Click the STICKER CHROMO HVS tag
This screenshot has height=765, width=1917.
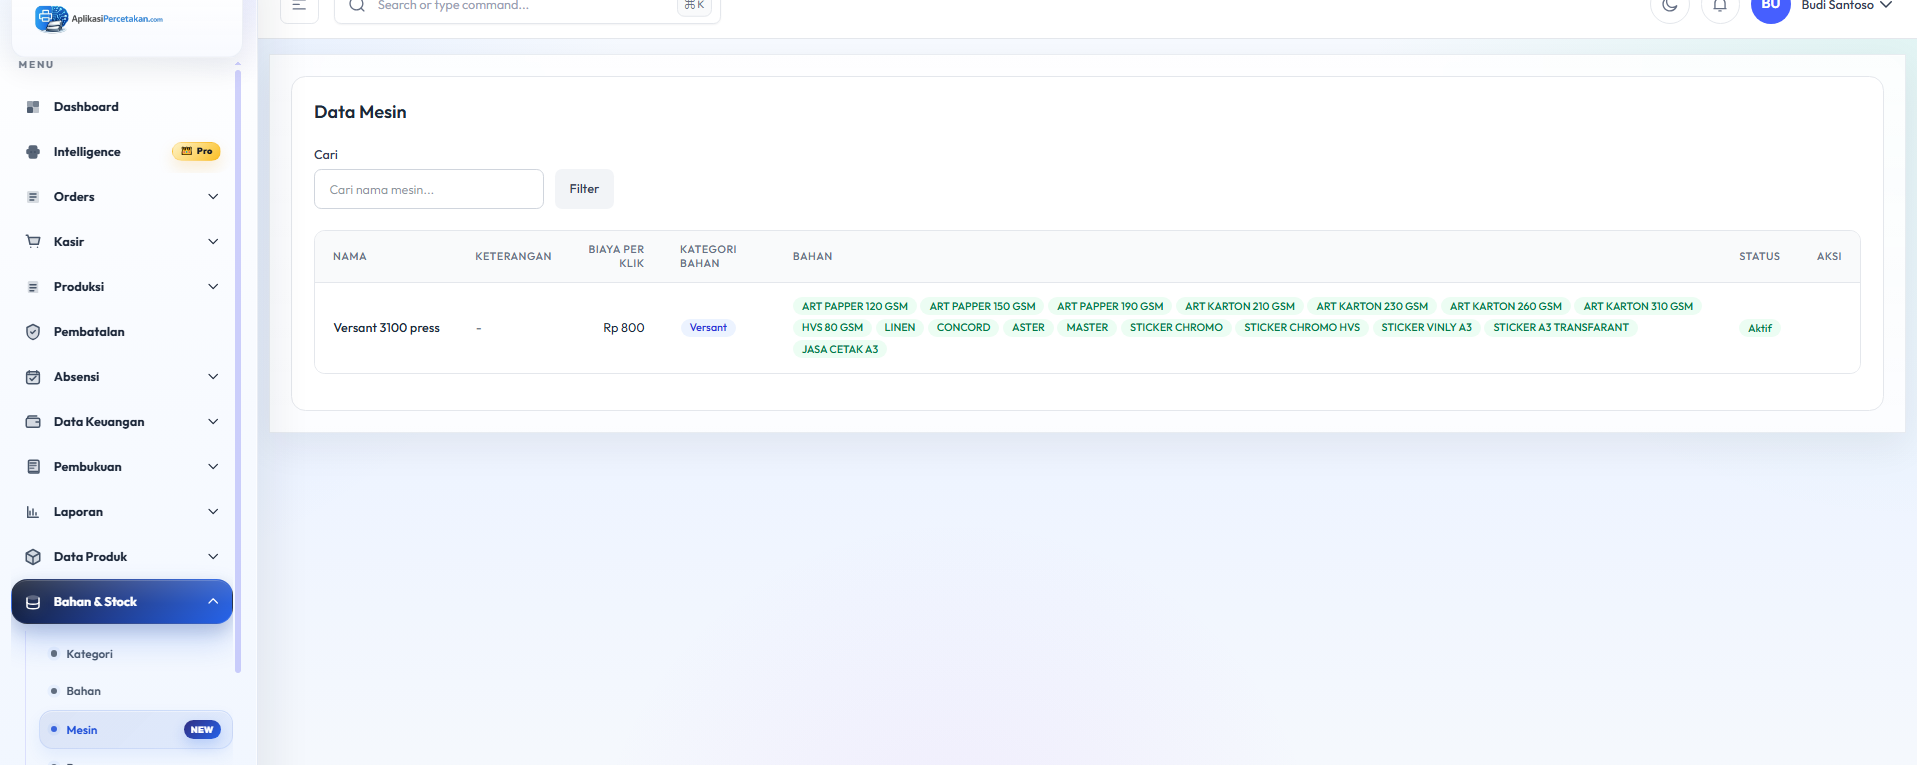[1302, 328]
